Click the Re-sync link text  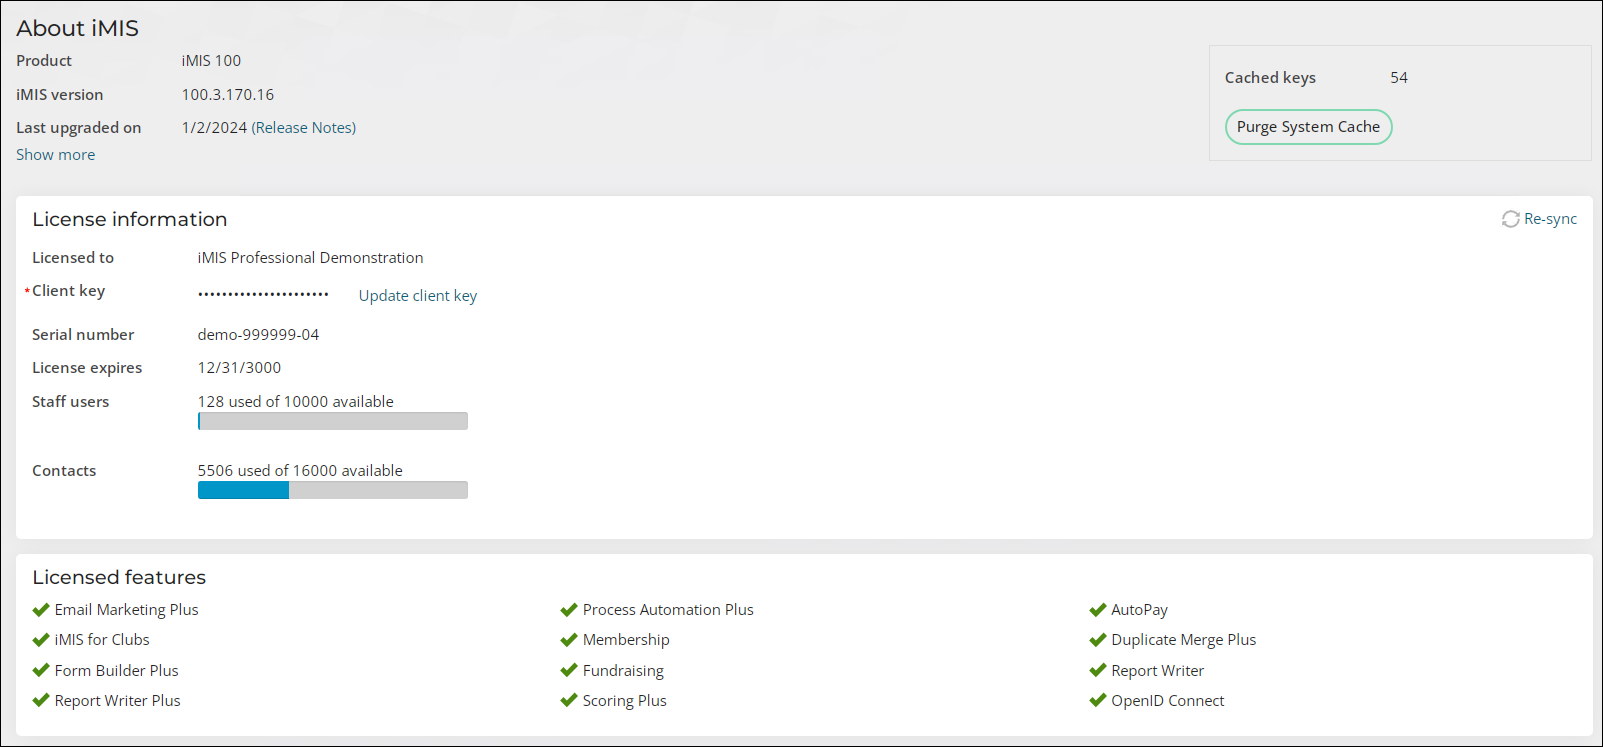coord(1550,219)
